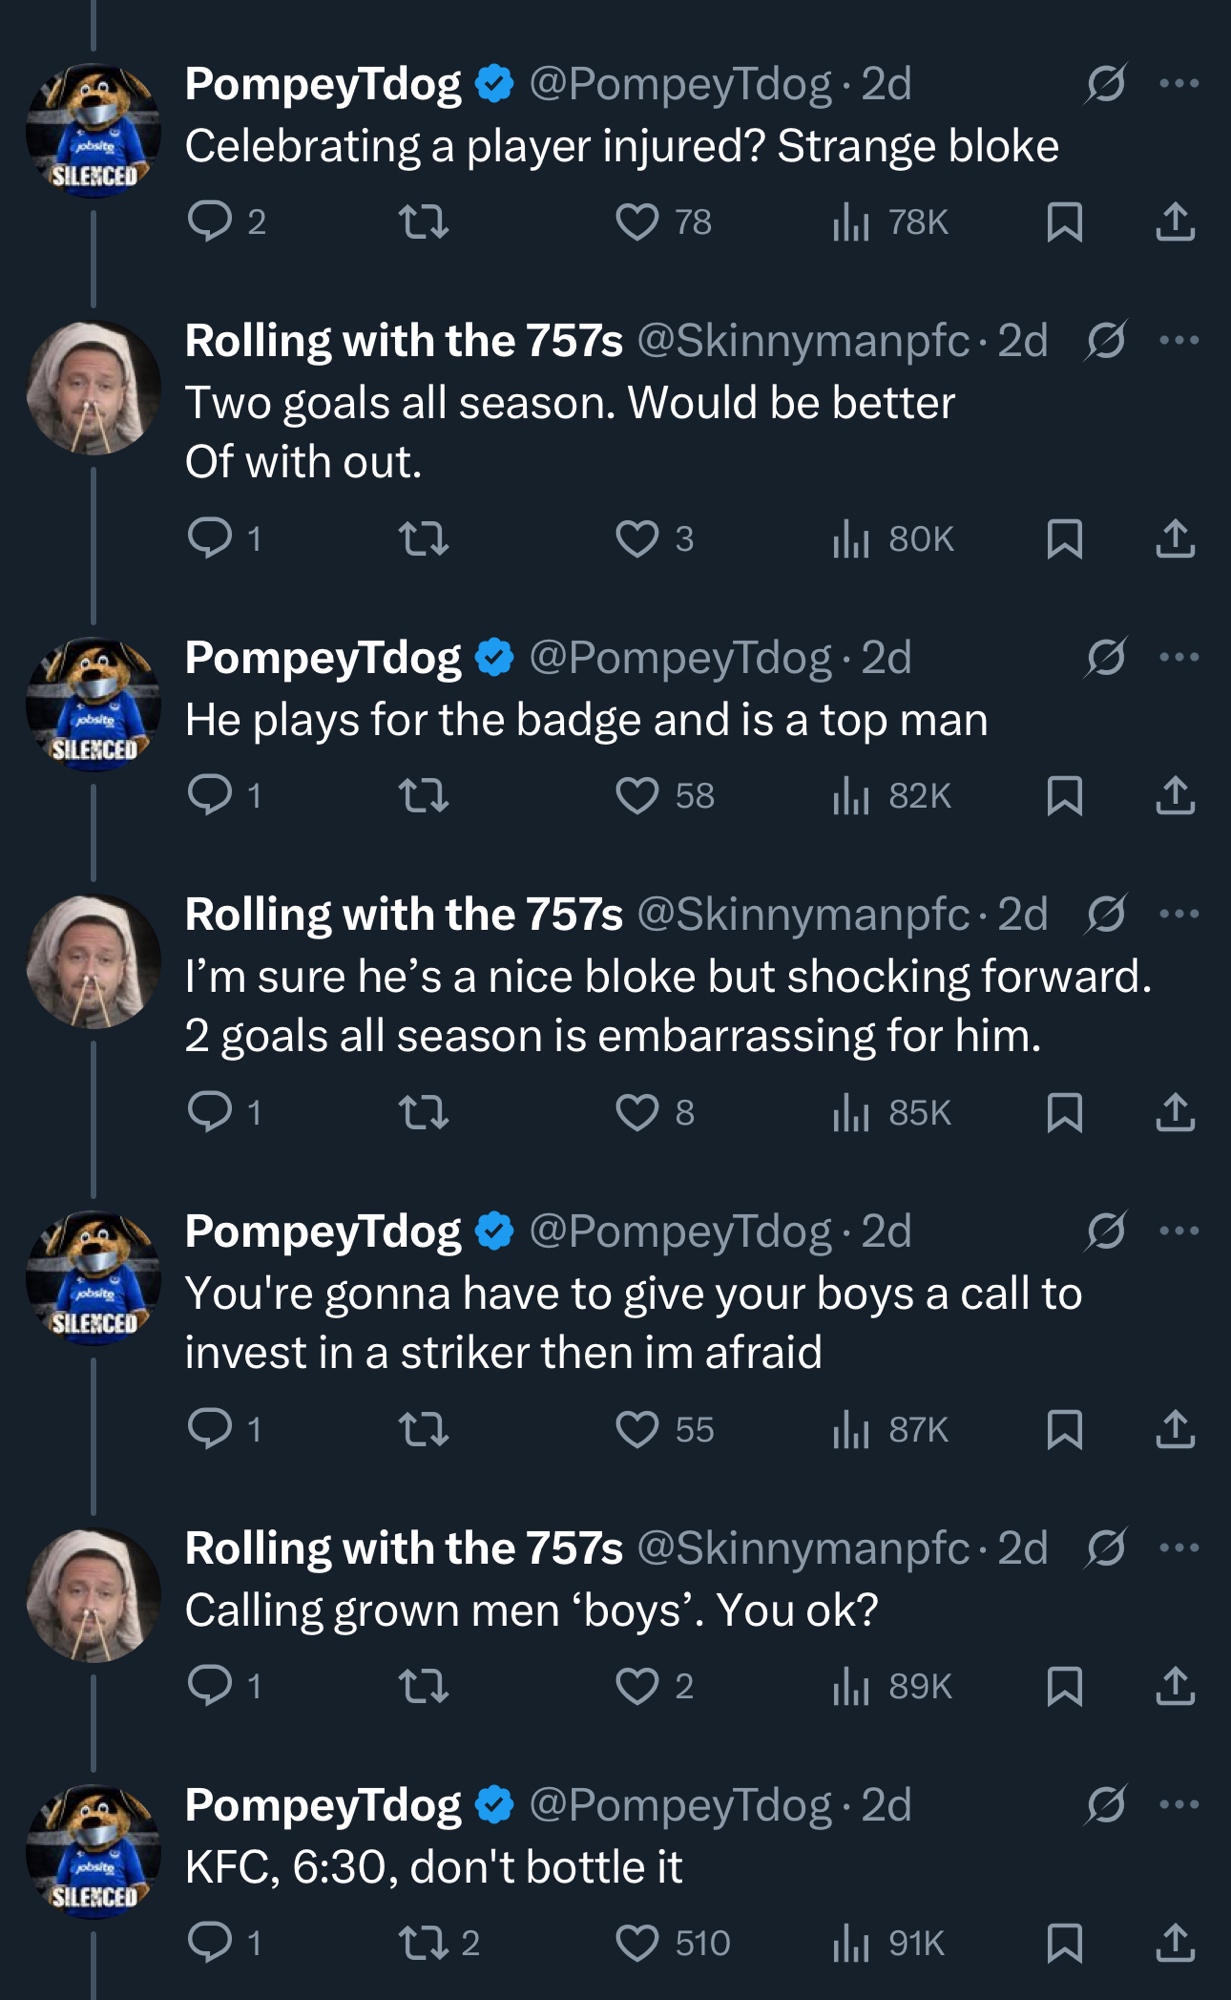This screenshot has width=1231, height=2000.
Task: Open @PompeyTdog handle on the first tweet
Action: click(x=680, y=85)
